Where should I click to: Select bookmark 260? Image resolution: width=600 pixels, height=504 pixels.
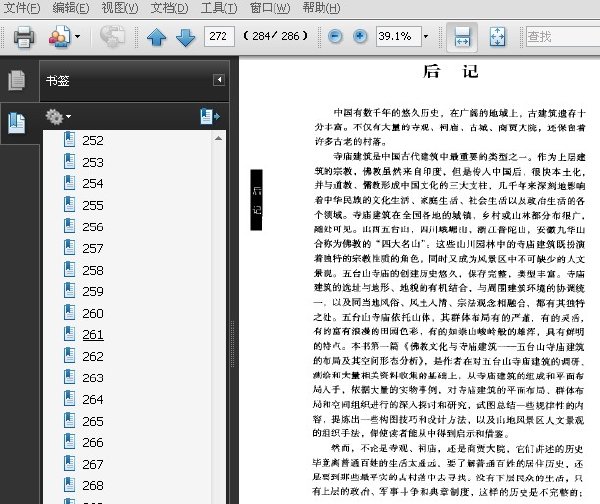click(x=93, y=313)
